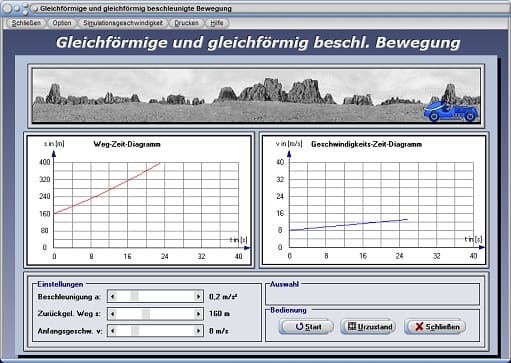Click the Auswahl group label
This screenshot has height=363, width=511.
(x=284, y=284)
